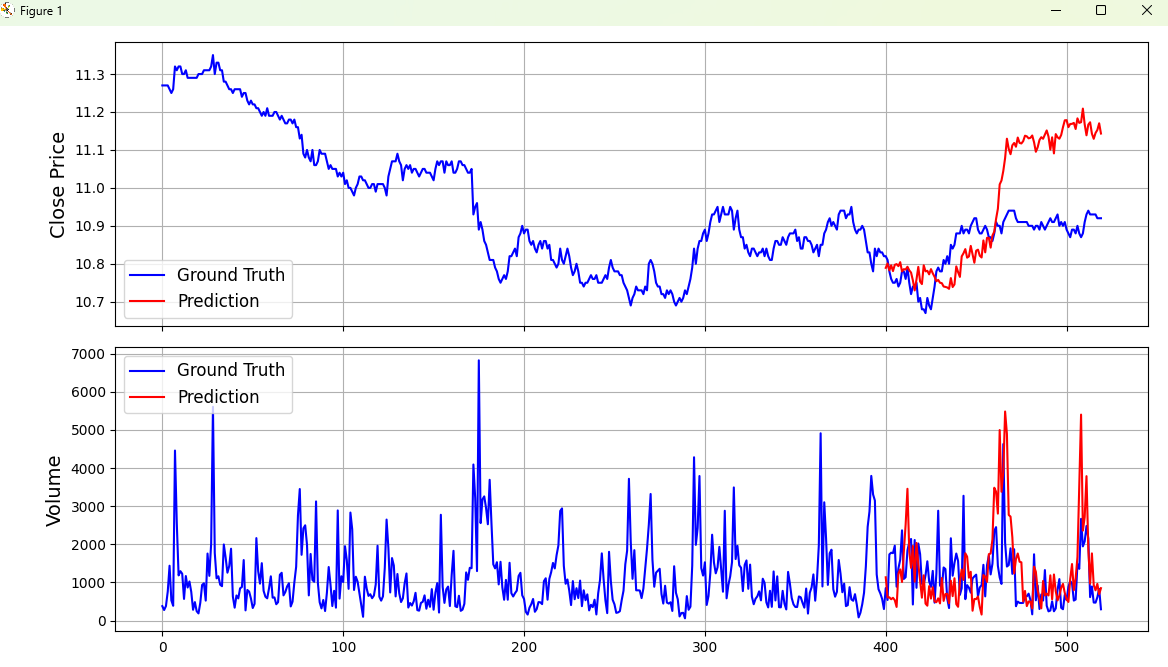Click the 400 tick label on the x-axis
The height and width of the screenshot is (667, 1168).
(886, 647)
